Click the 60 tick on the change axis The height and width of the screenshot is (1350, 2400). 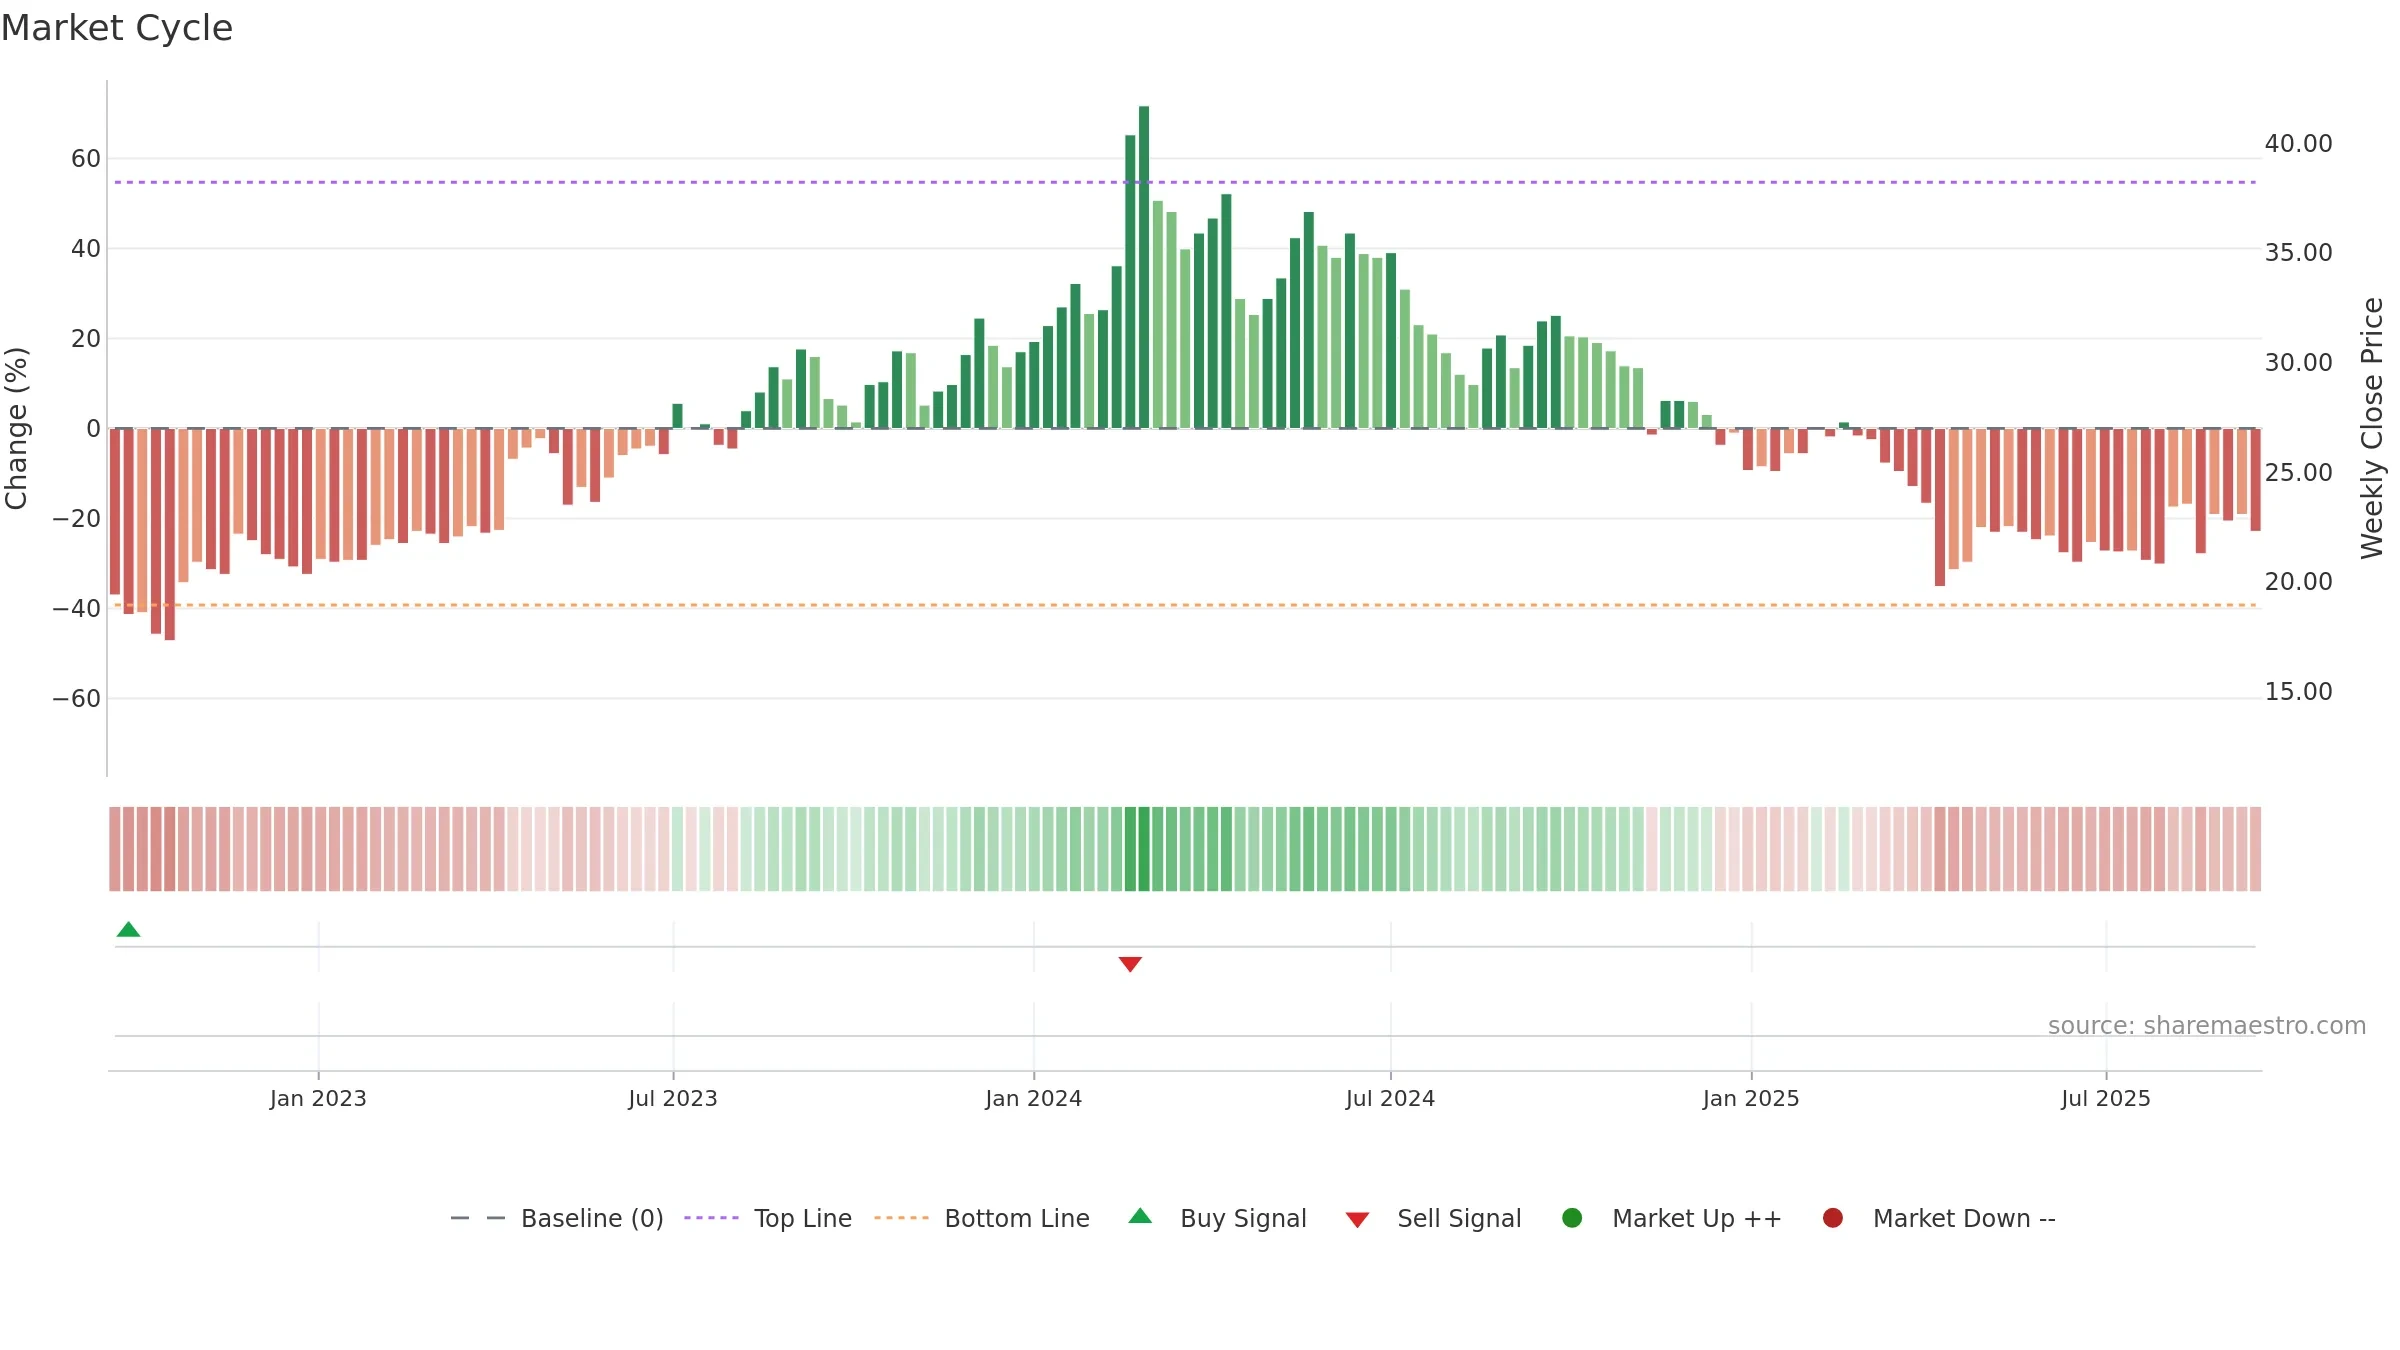86,159
